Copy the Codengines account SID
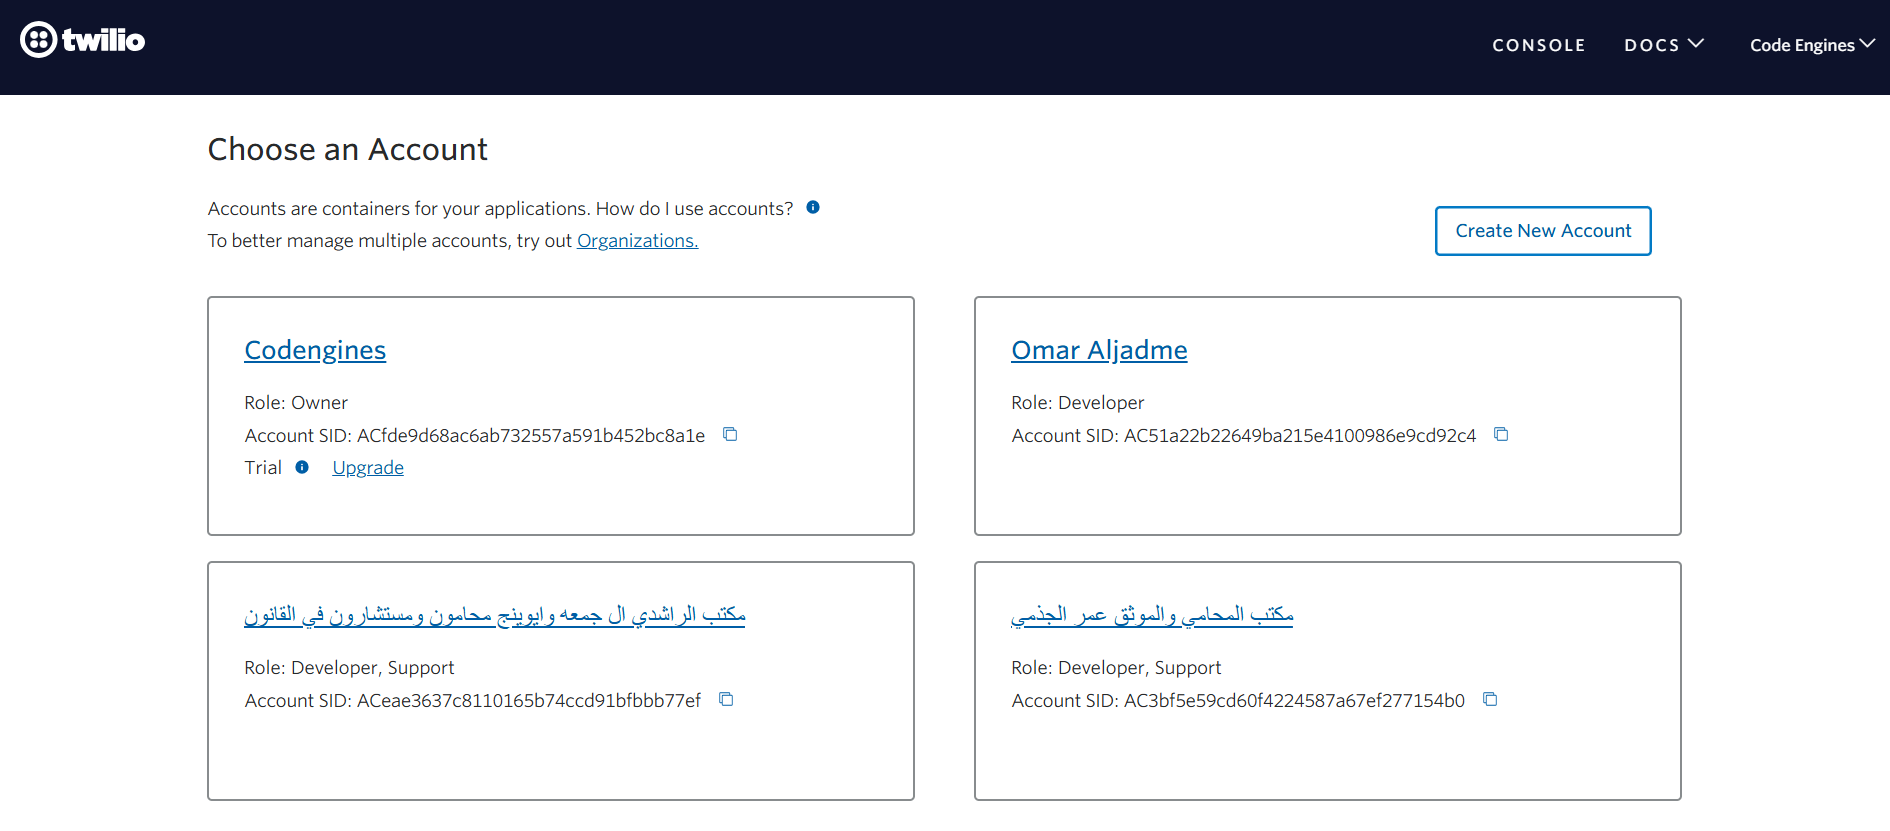The width and height of the screenshot is (1890, 831). click(730, 434)
